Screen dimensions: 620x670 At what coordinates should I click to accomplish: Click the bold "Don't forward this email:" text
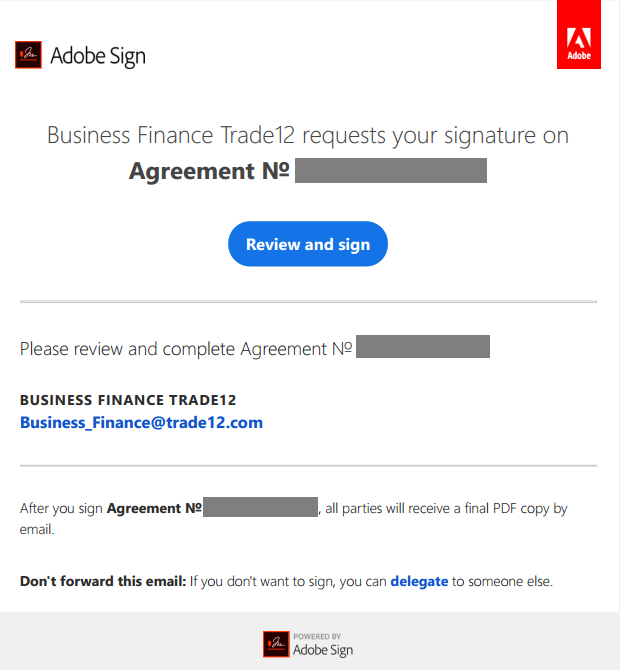(103, 582)
